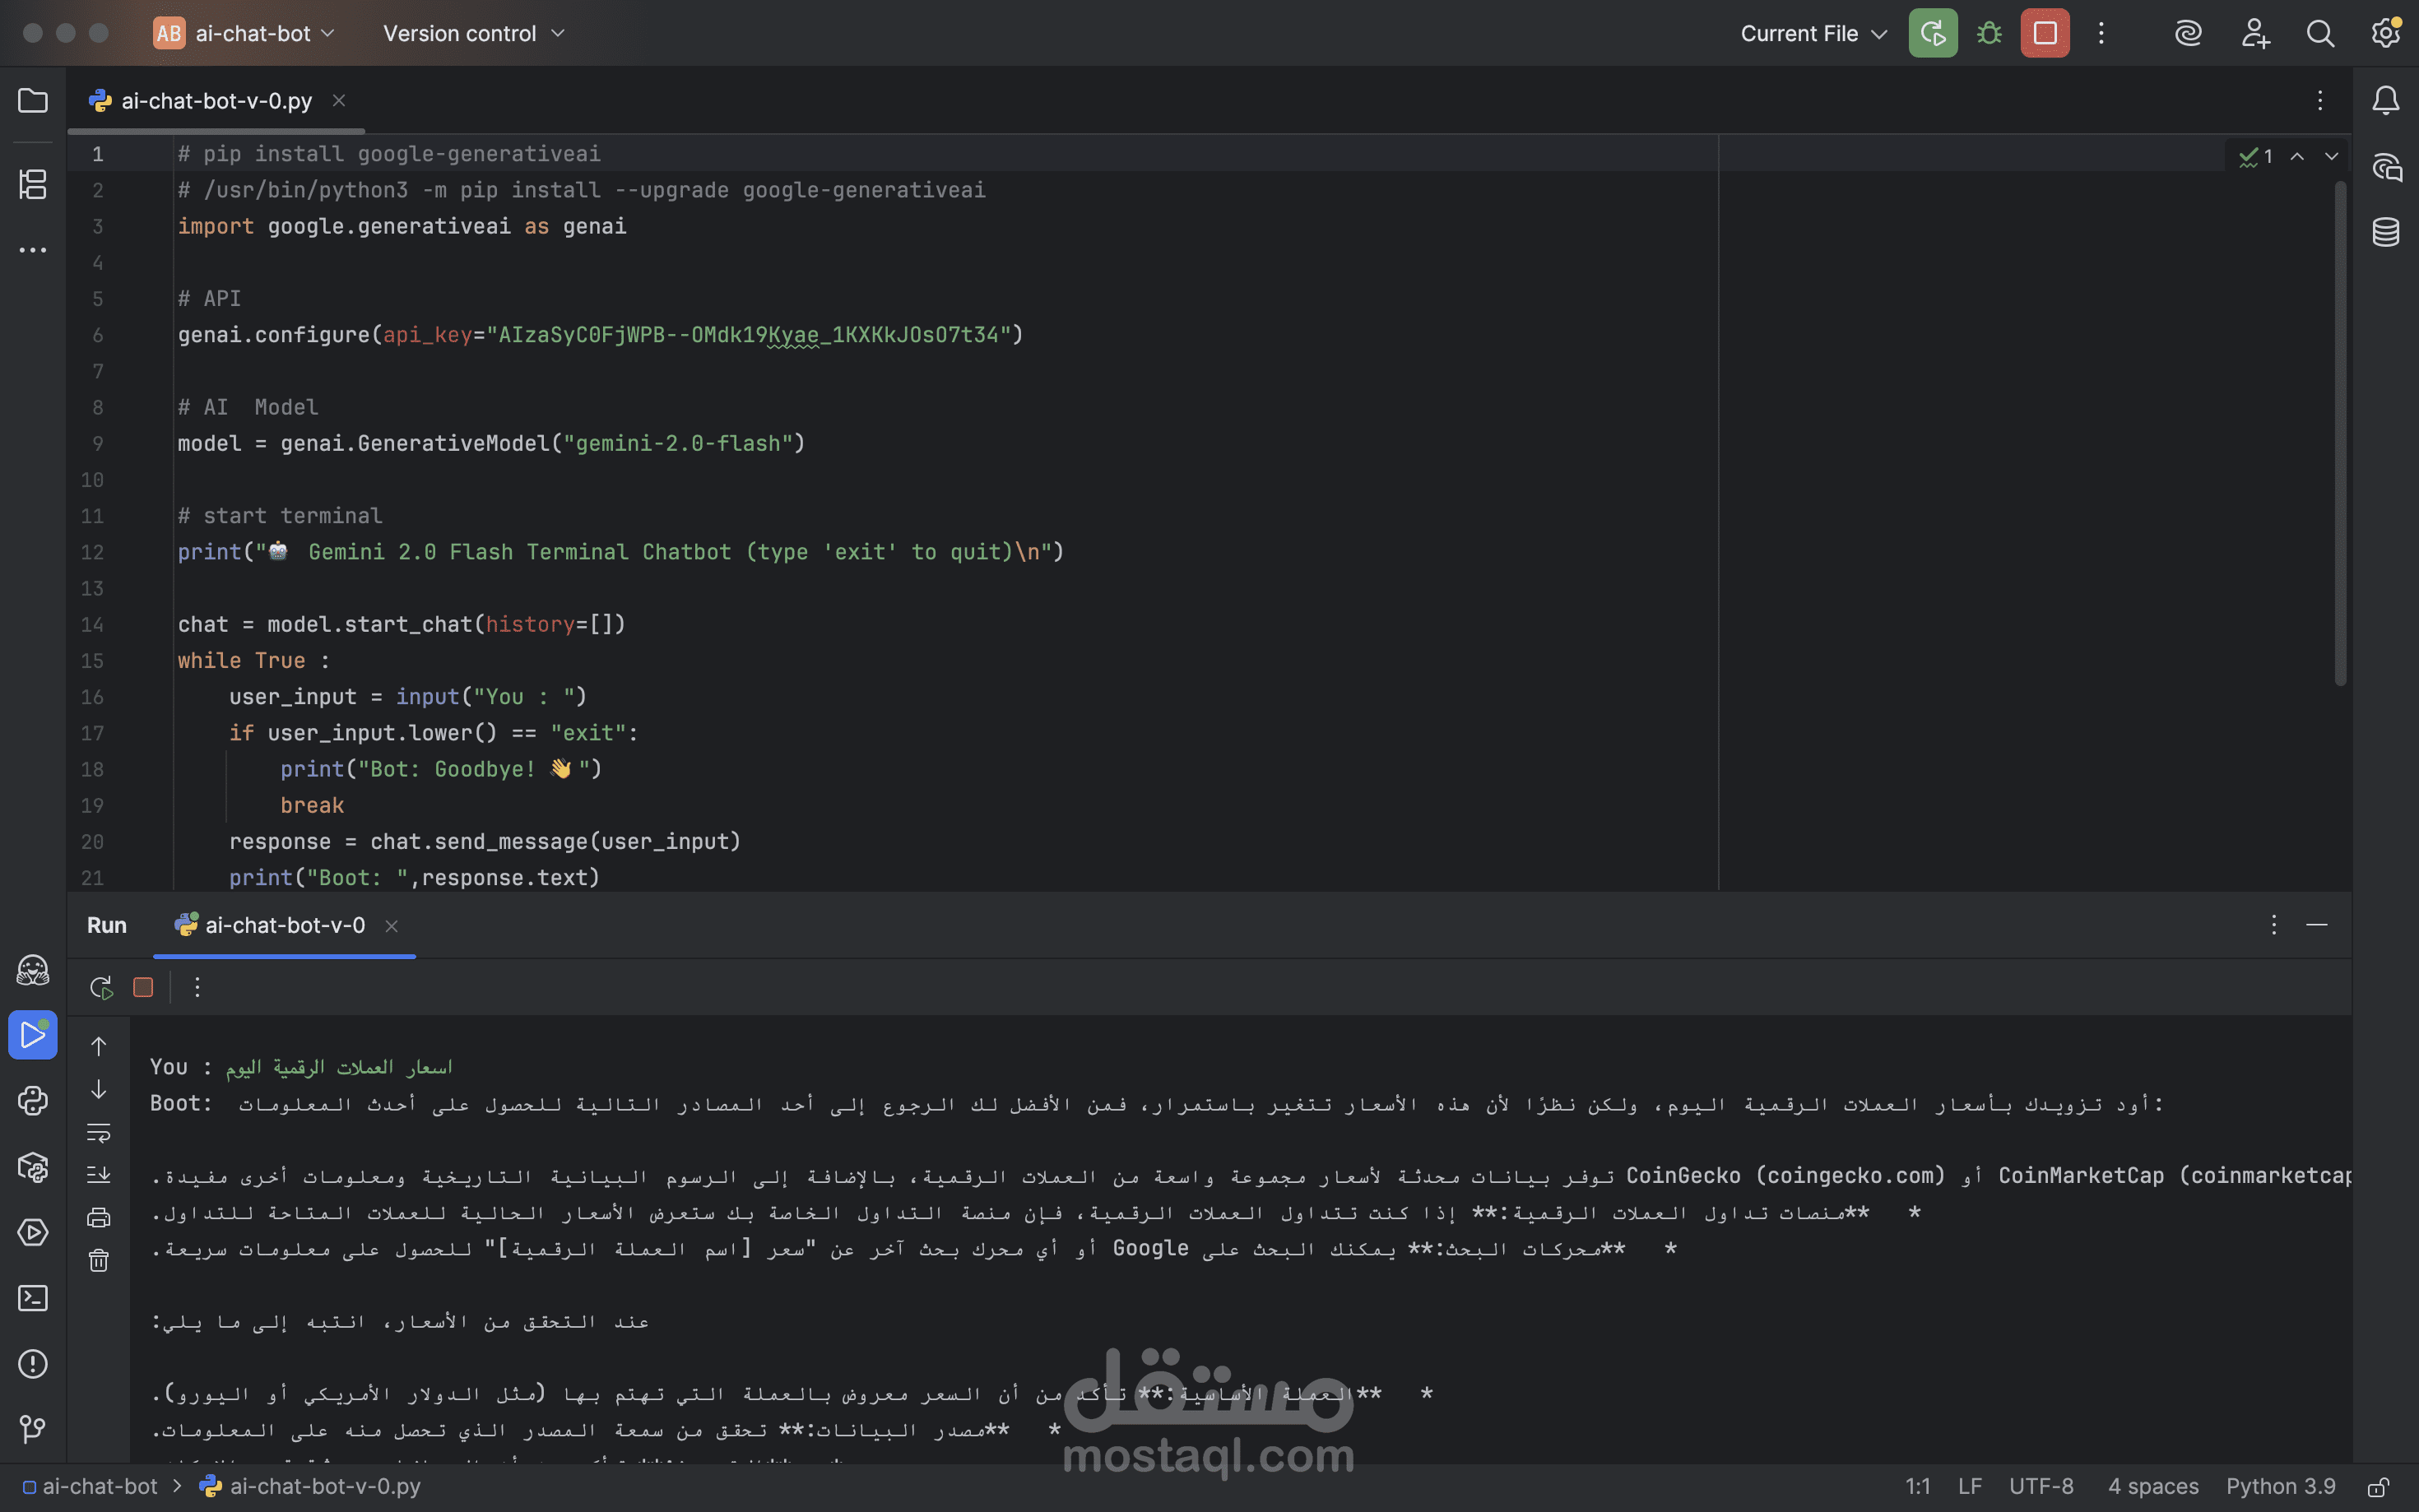
Task: Open Python Packages tool window icon
Action: click(33, 1167)
